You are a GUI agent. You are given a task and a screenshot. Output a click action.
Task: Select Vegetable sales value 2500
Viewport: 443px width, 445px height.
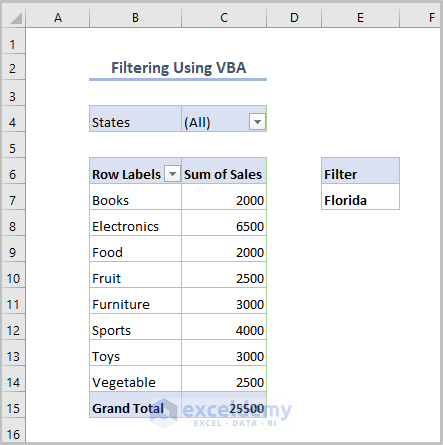click(x=224, y=379)
